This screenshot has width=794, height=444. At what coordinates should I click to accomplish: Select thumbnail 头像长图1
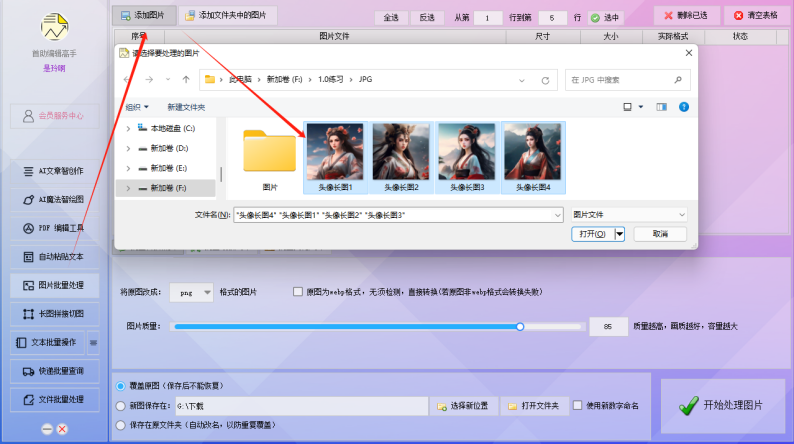click(x=335, y=157)
